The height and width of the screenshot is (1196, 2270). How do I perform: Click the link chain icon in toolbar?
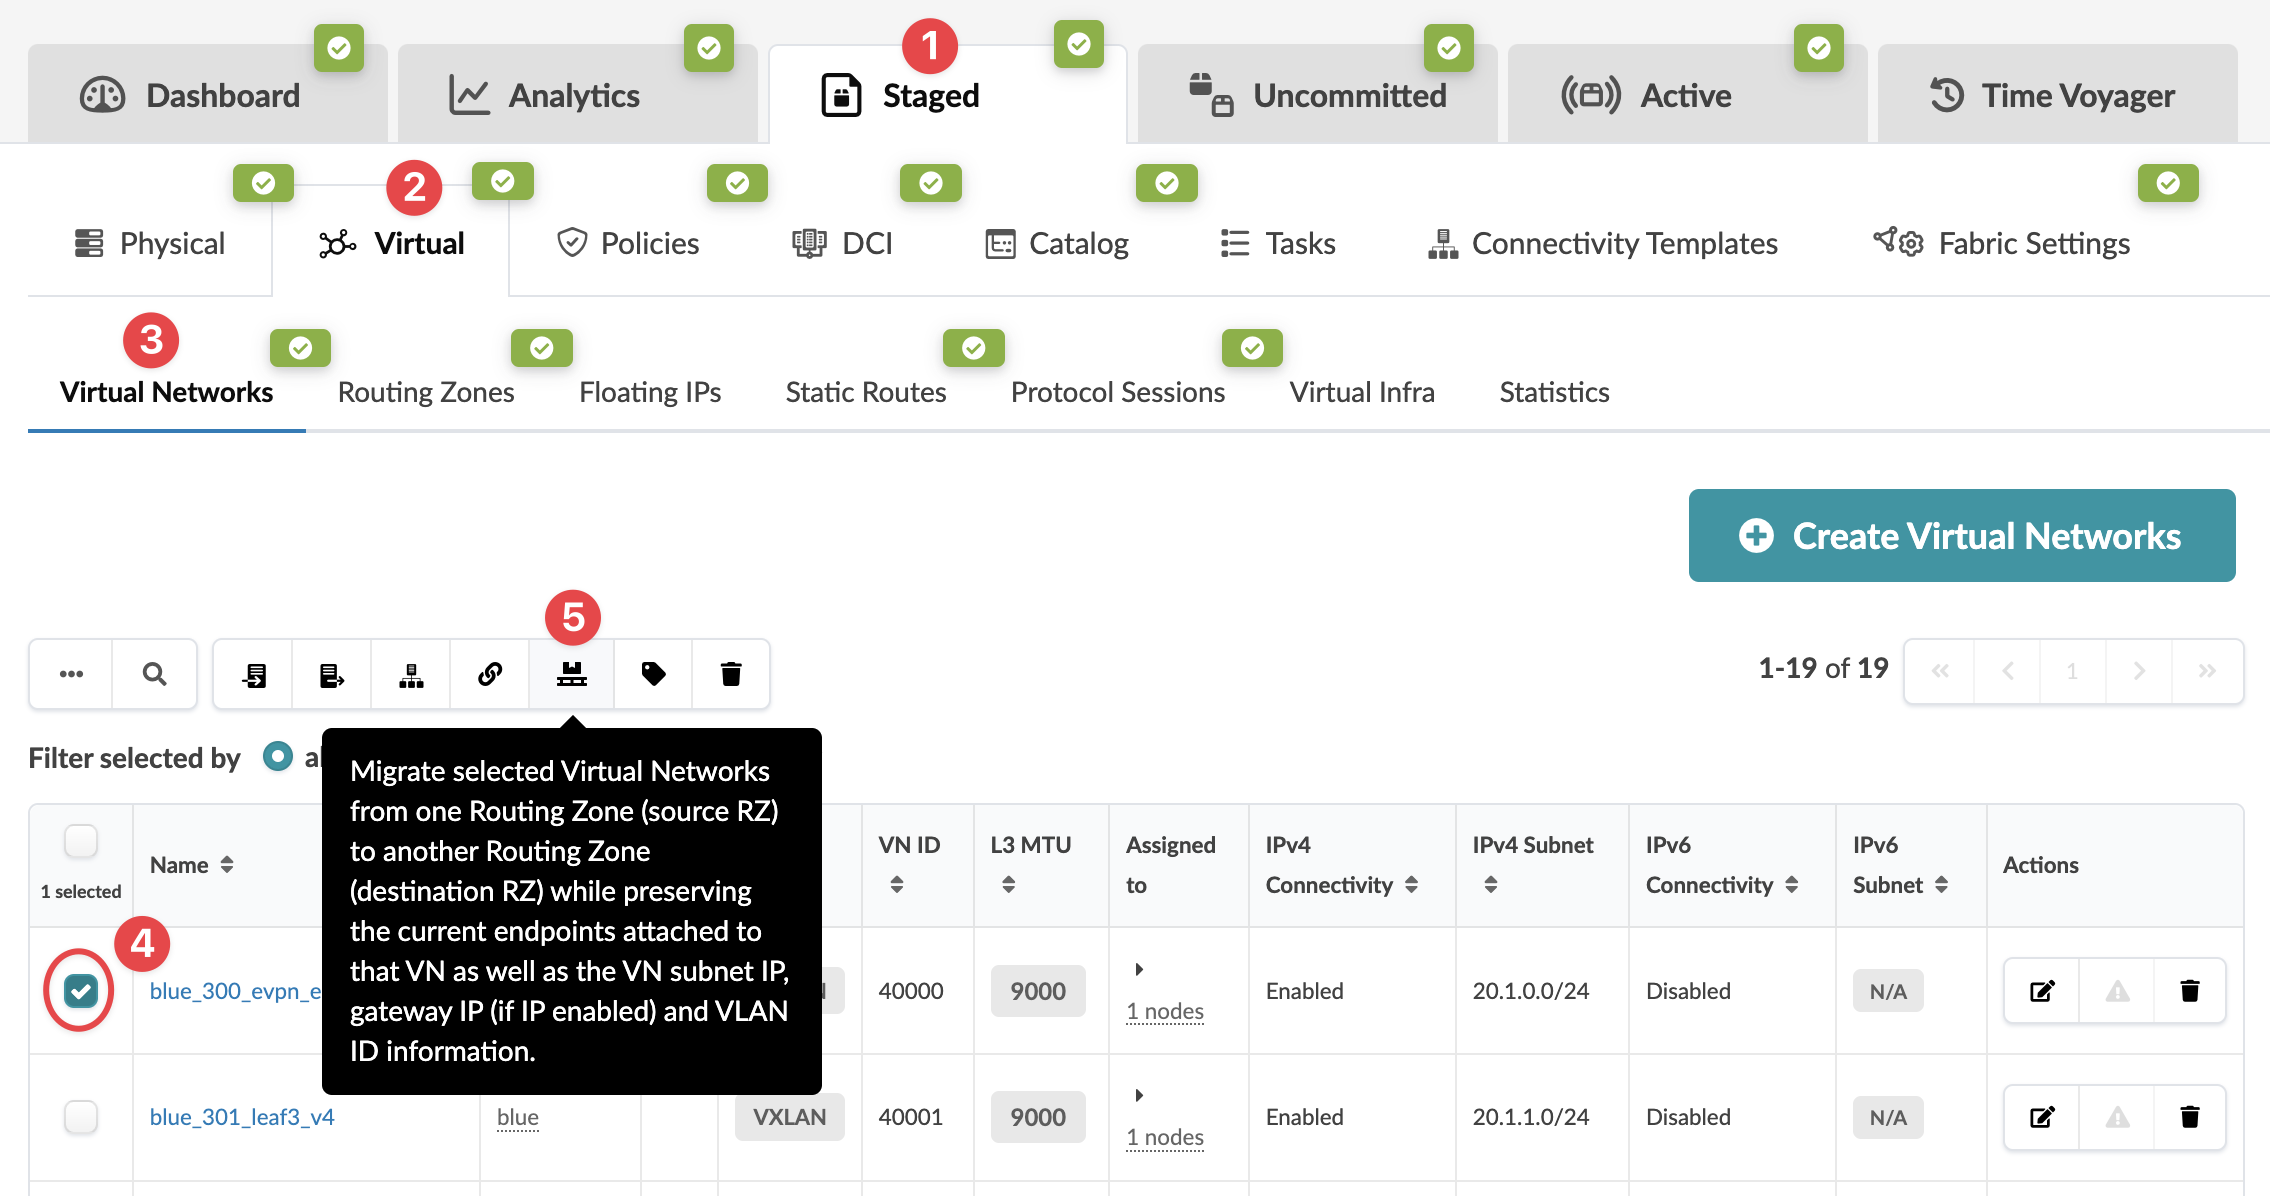pos(490,674)
